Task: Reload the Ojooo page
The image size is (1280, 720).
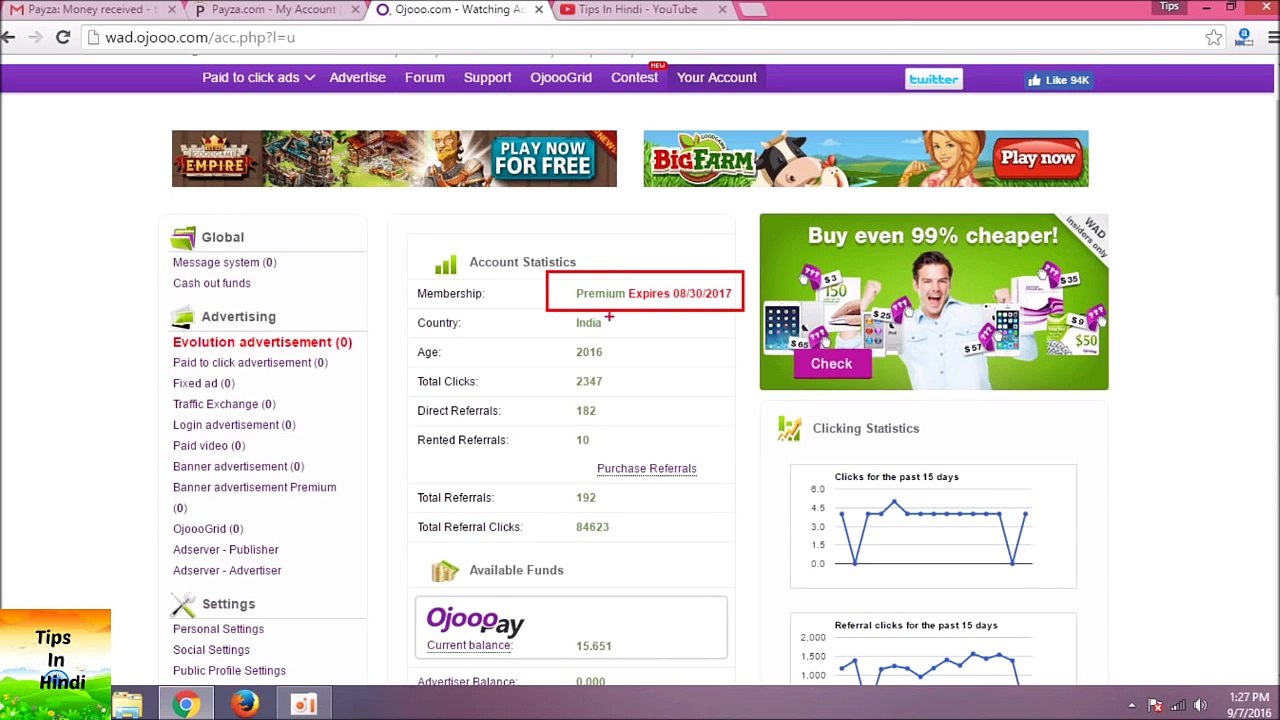Action: [x=63, y=37]
